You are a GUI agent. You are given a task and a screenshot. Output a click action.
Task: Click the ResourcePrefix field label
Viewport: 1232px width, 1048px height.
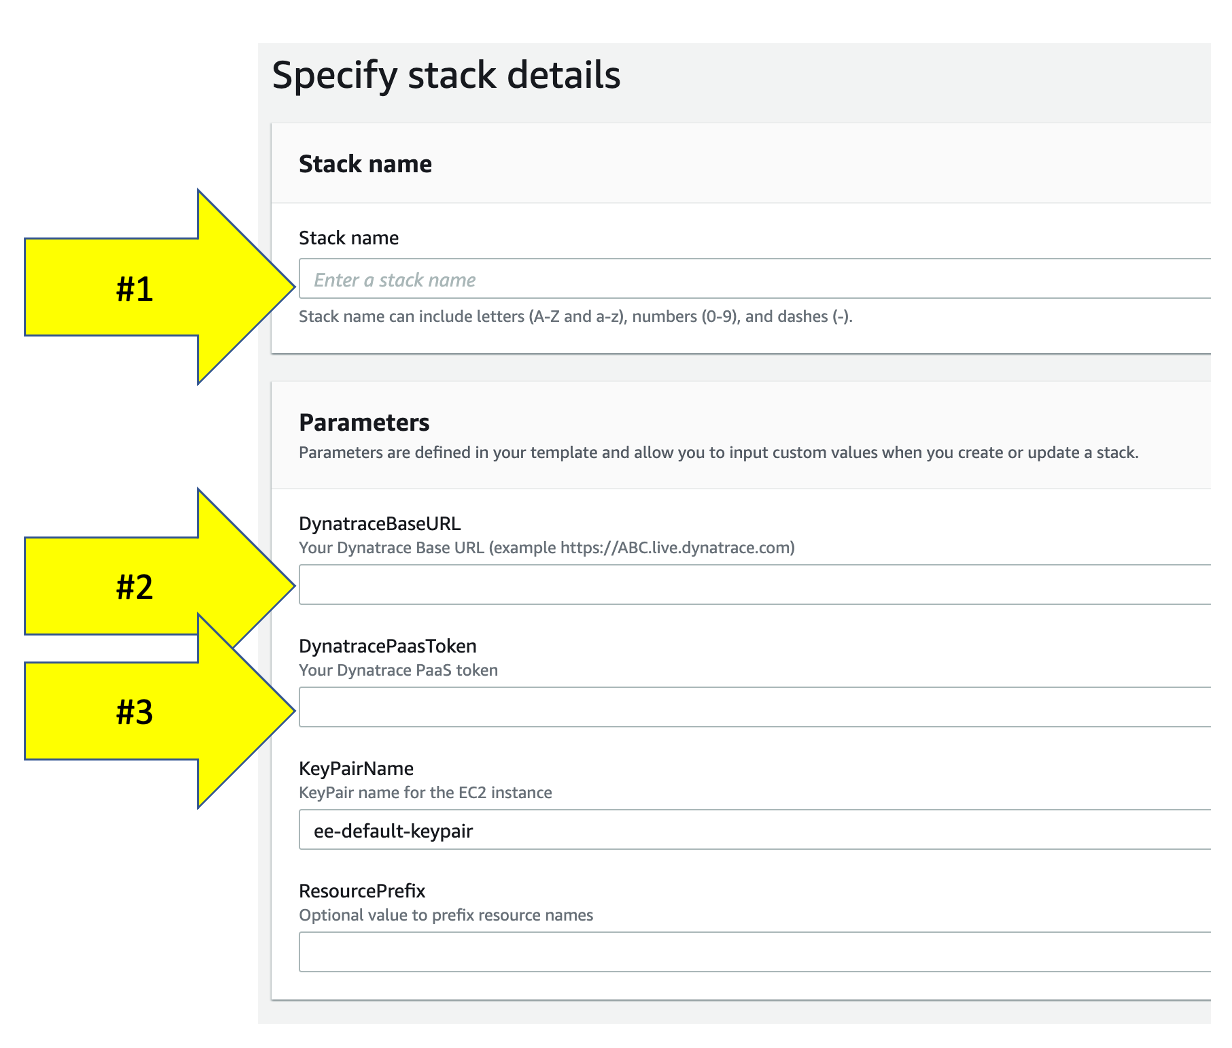click(x=362, y=891)
